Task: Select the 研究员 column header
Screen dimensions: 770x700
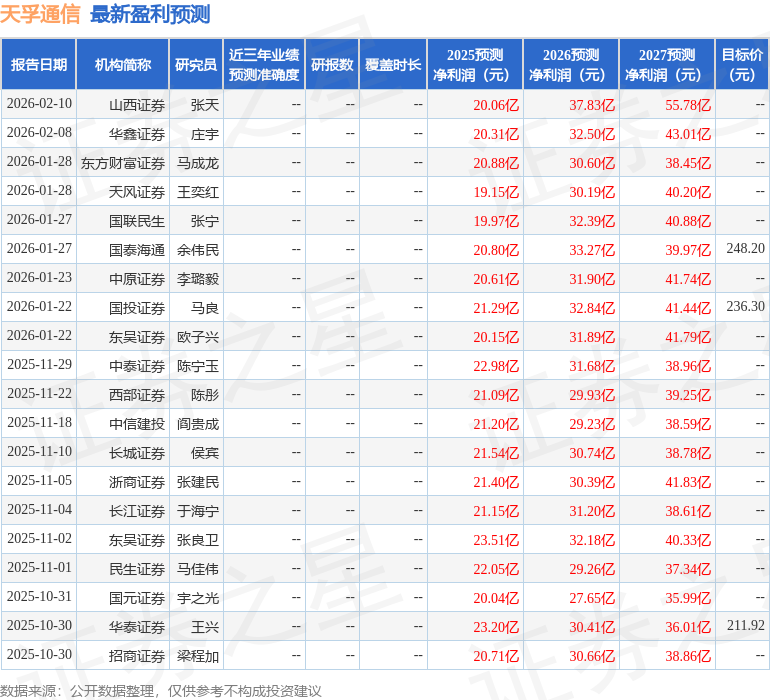Action: [196, 65]
